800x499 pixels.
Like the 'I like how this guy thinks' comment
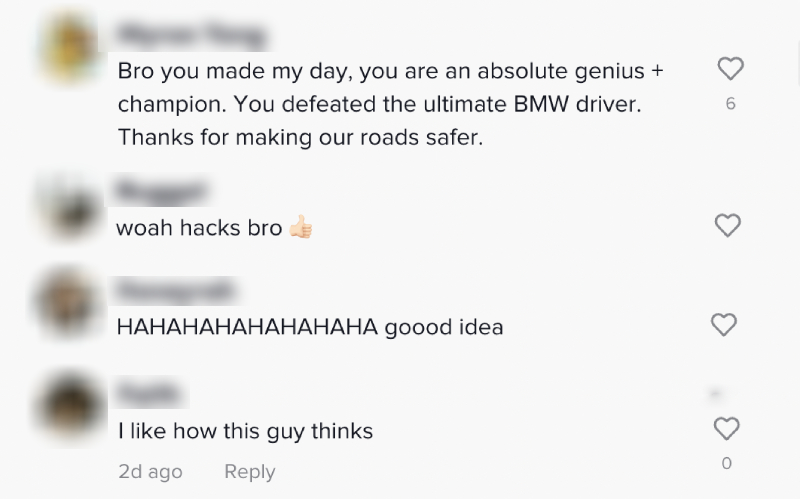coord(727,429)
